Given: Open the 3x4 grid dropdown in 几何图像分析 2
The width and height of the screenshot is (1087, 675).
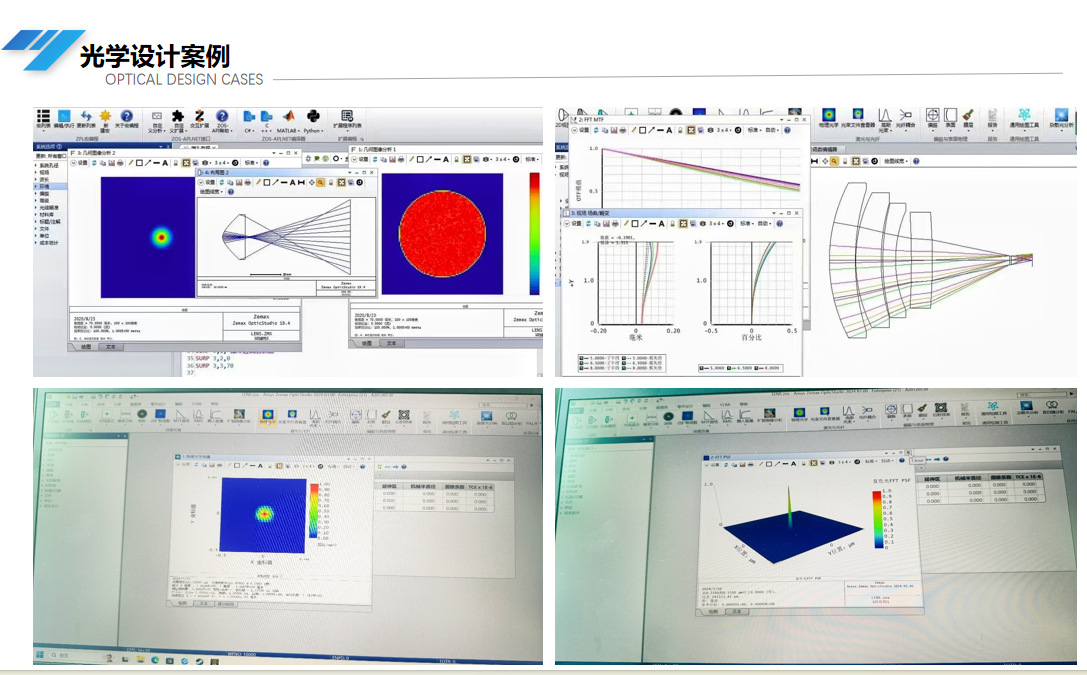Looking at the screenshot, I should 221,163.
